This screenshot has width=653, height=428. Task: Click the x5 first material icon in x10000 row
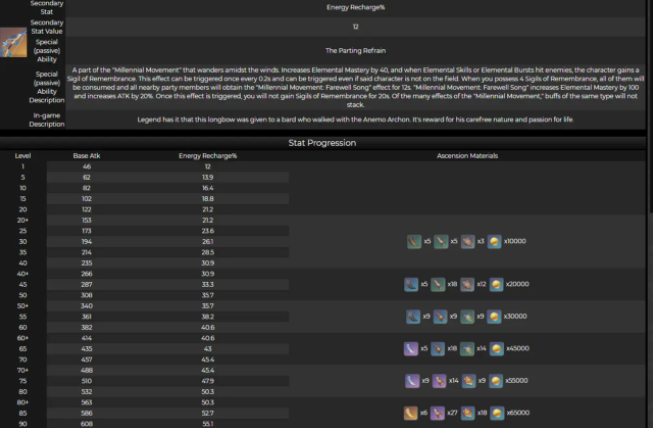414,241
